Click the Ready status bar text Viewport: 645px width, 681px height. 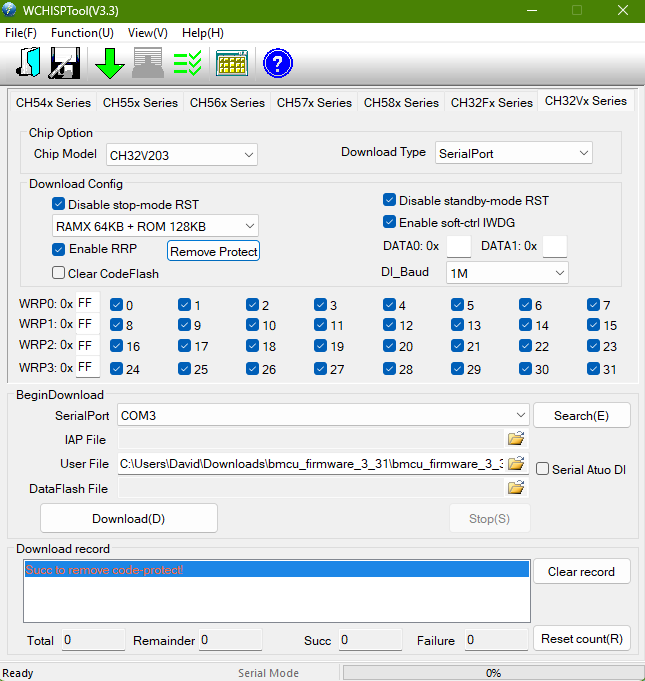click(x=18, y=673)
